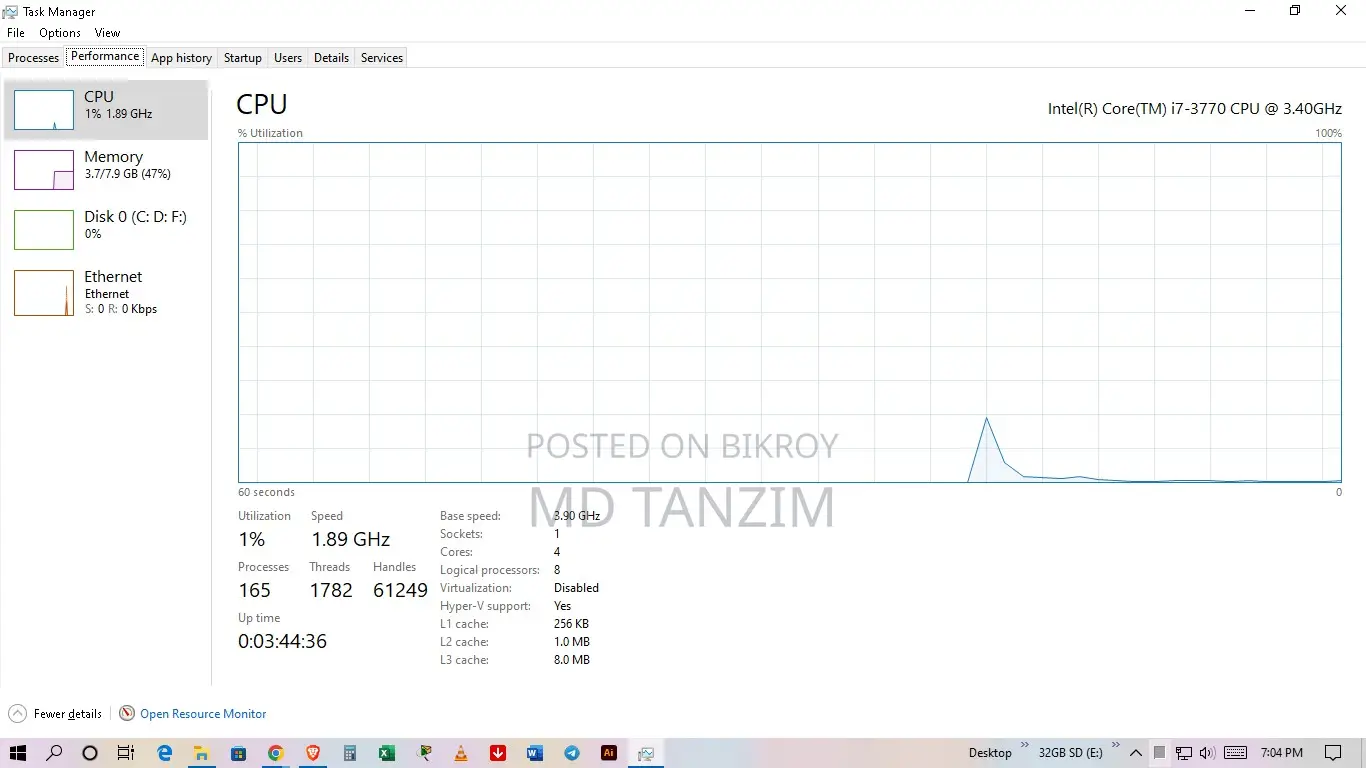Launch Excel from the taskbar
Image resolution: width=1366 pixels, height=768 pixels.
pos(386,753)
